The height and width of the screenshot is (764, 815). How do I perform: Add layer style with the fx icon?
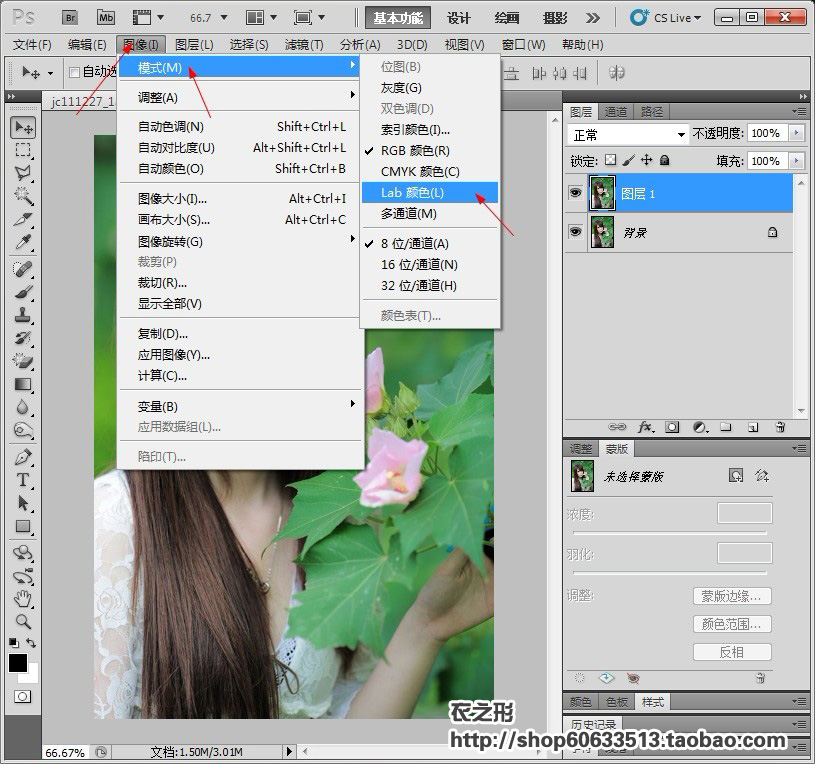(x=646, y=427)
